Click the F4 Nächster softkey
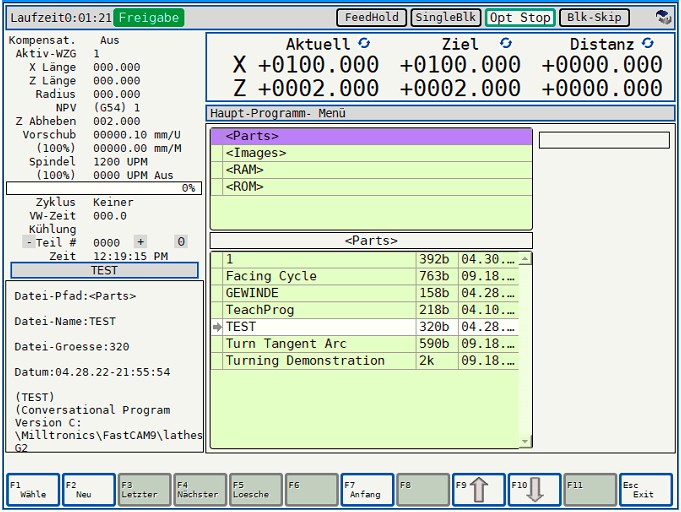 (x=200, y=489)
